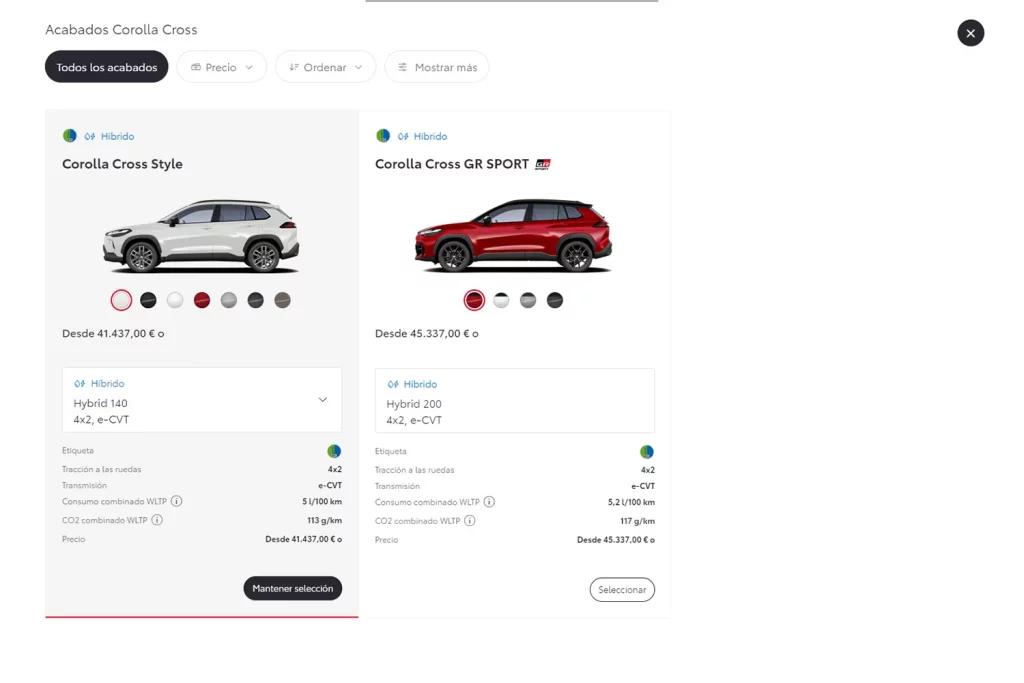Click the sliders icon in Mostrar más
Screen dimensions: 1024x683
402,67
